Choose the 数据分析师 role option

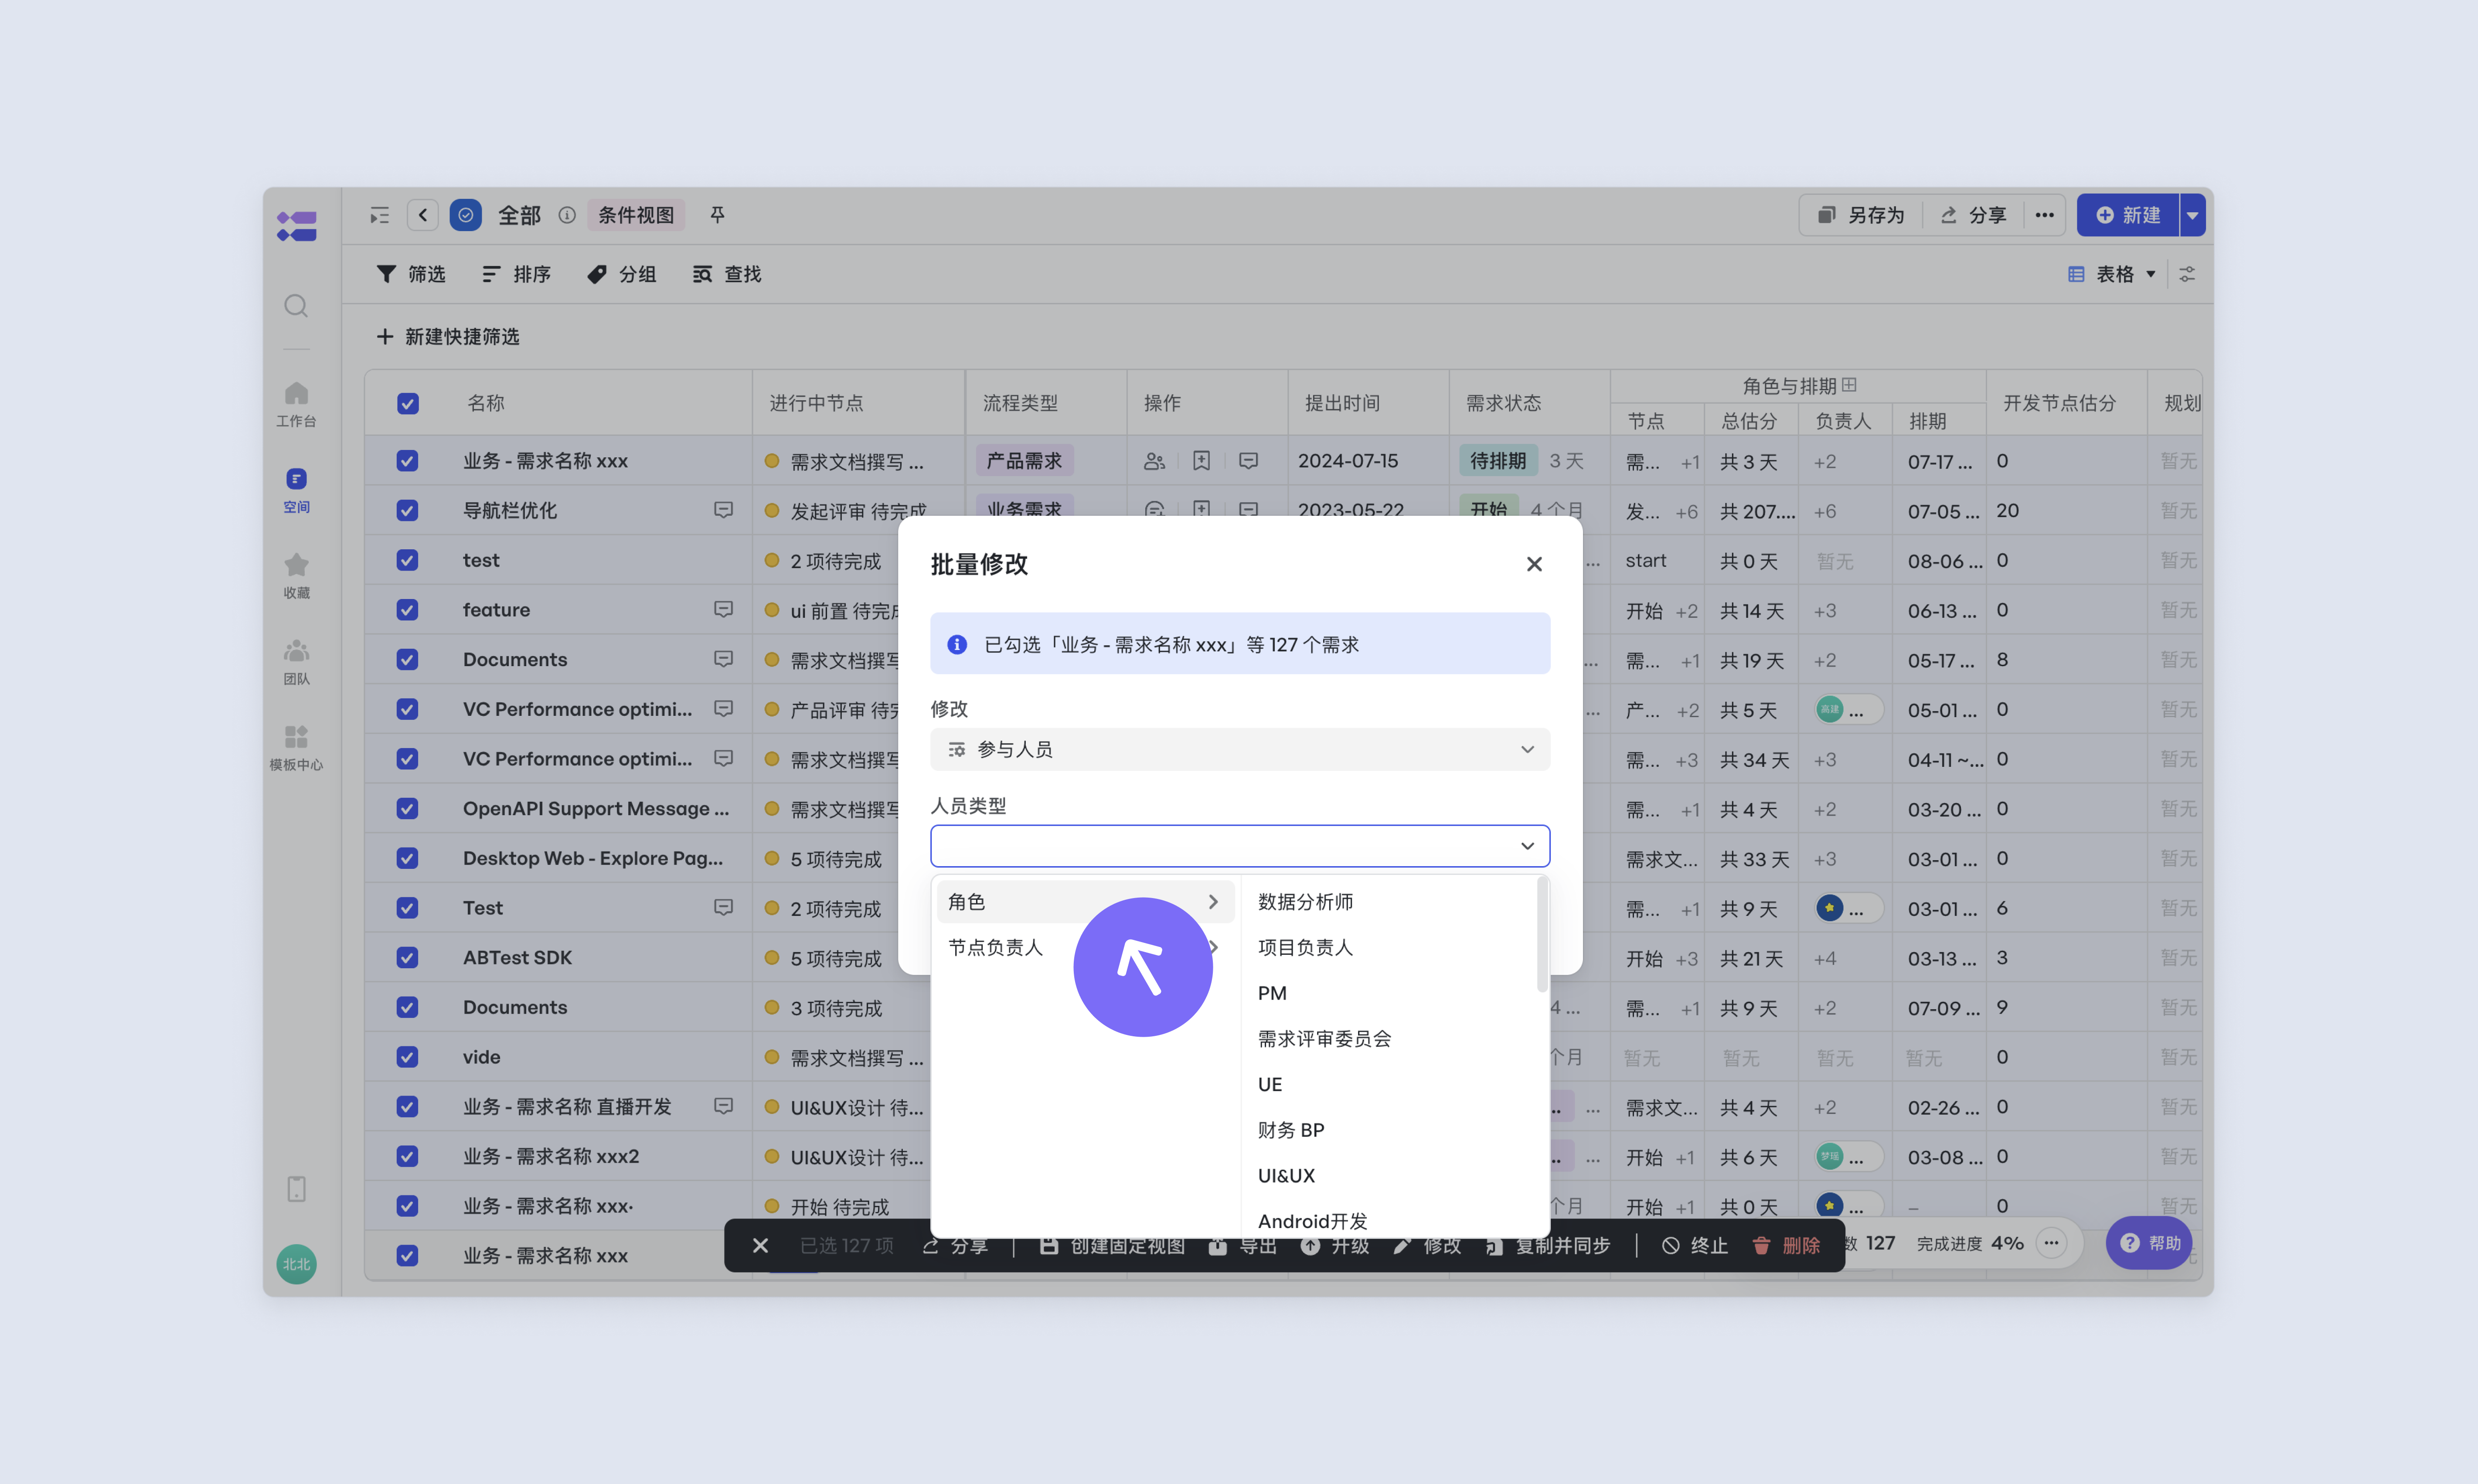1305,902
